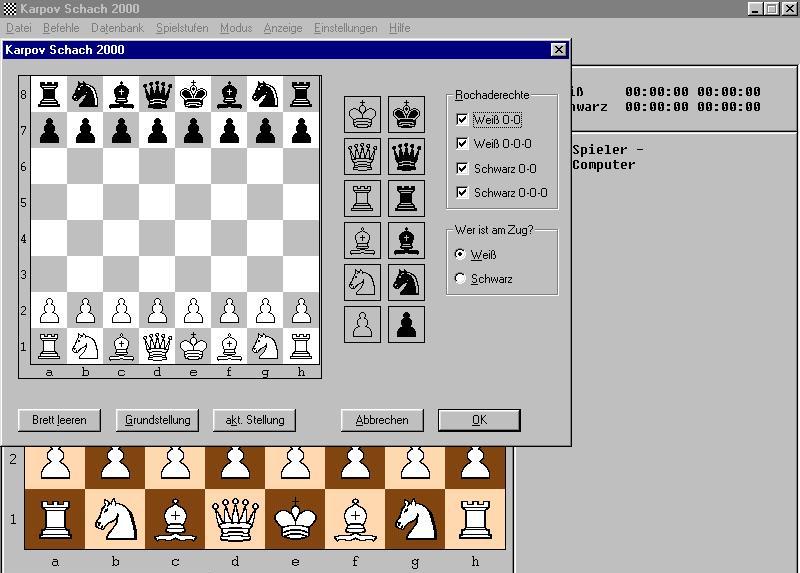
Task: Select the white king piece in palette
Action: [361, 114]
